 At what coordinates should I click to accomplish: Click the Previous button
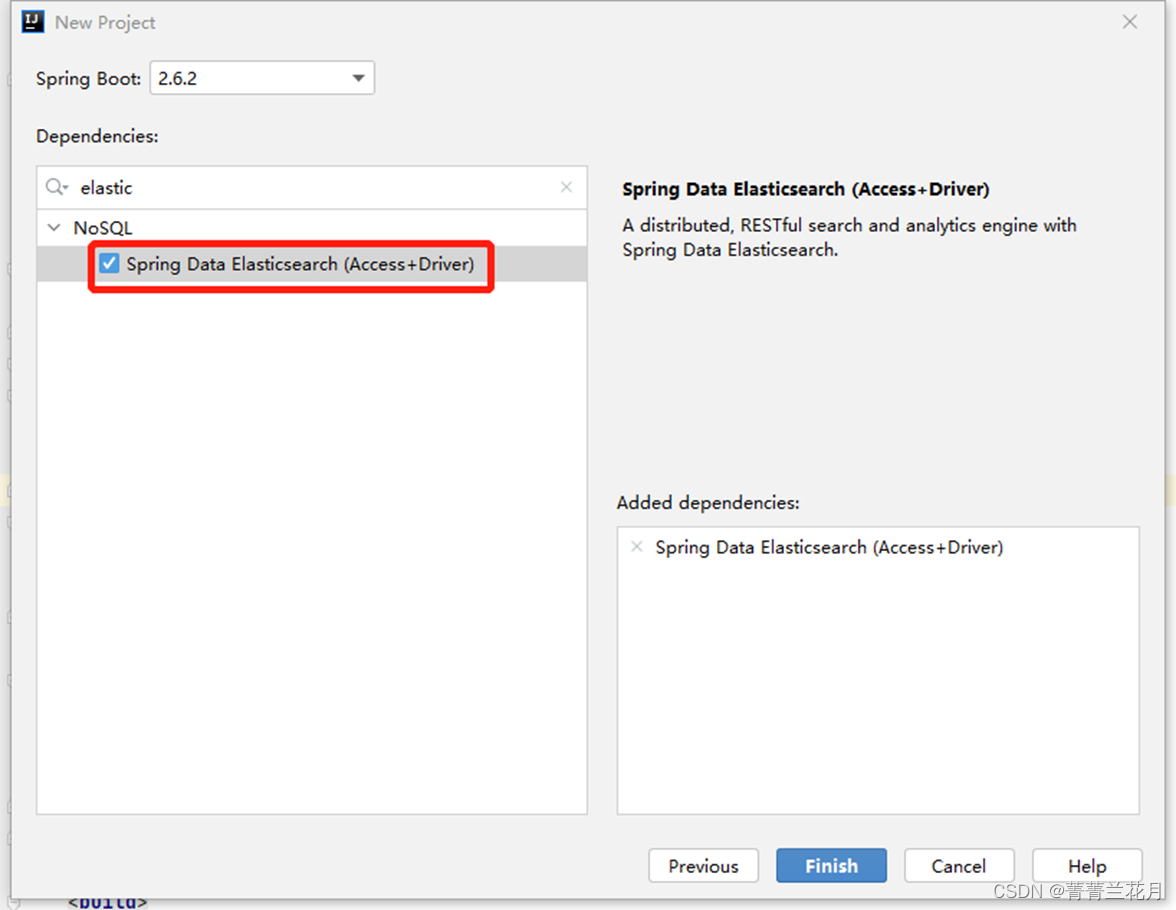[704, 866]
